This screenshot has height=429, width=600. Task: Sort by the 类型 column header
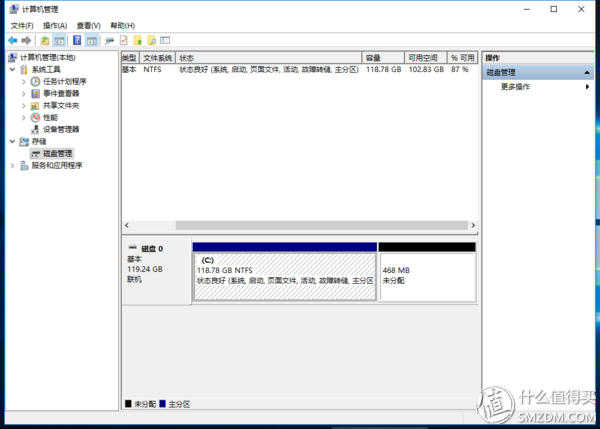[x=130, y=58]
